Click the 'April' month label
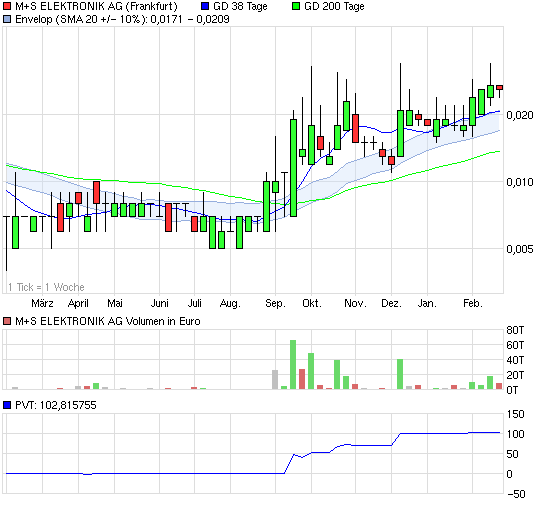The height and width of the screenshot is (515, 545). pyautogui.click(x=78, y=303)
